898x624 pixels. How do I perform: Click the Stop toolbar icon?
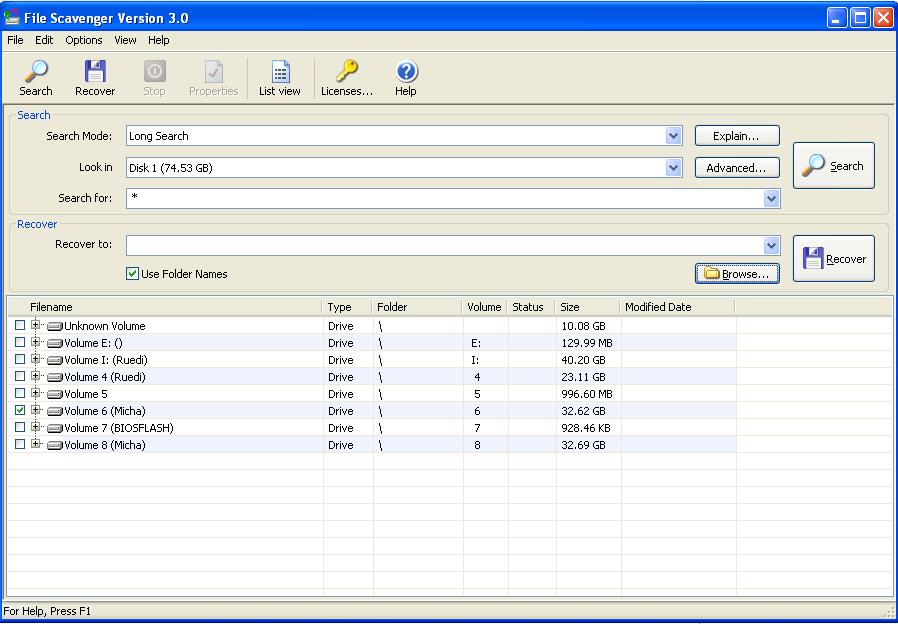pos(154,72)
